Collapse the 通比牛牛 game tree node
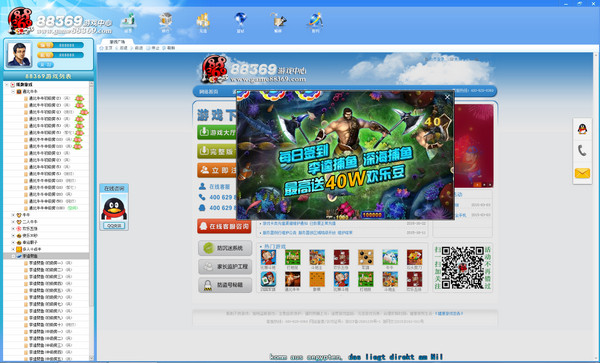600x363 pixels. pos(13,92)
